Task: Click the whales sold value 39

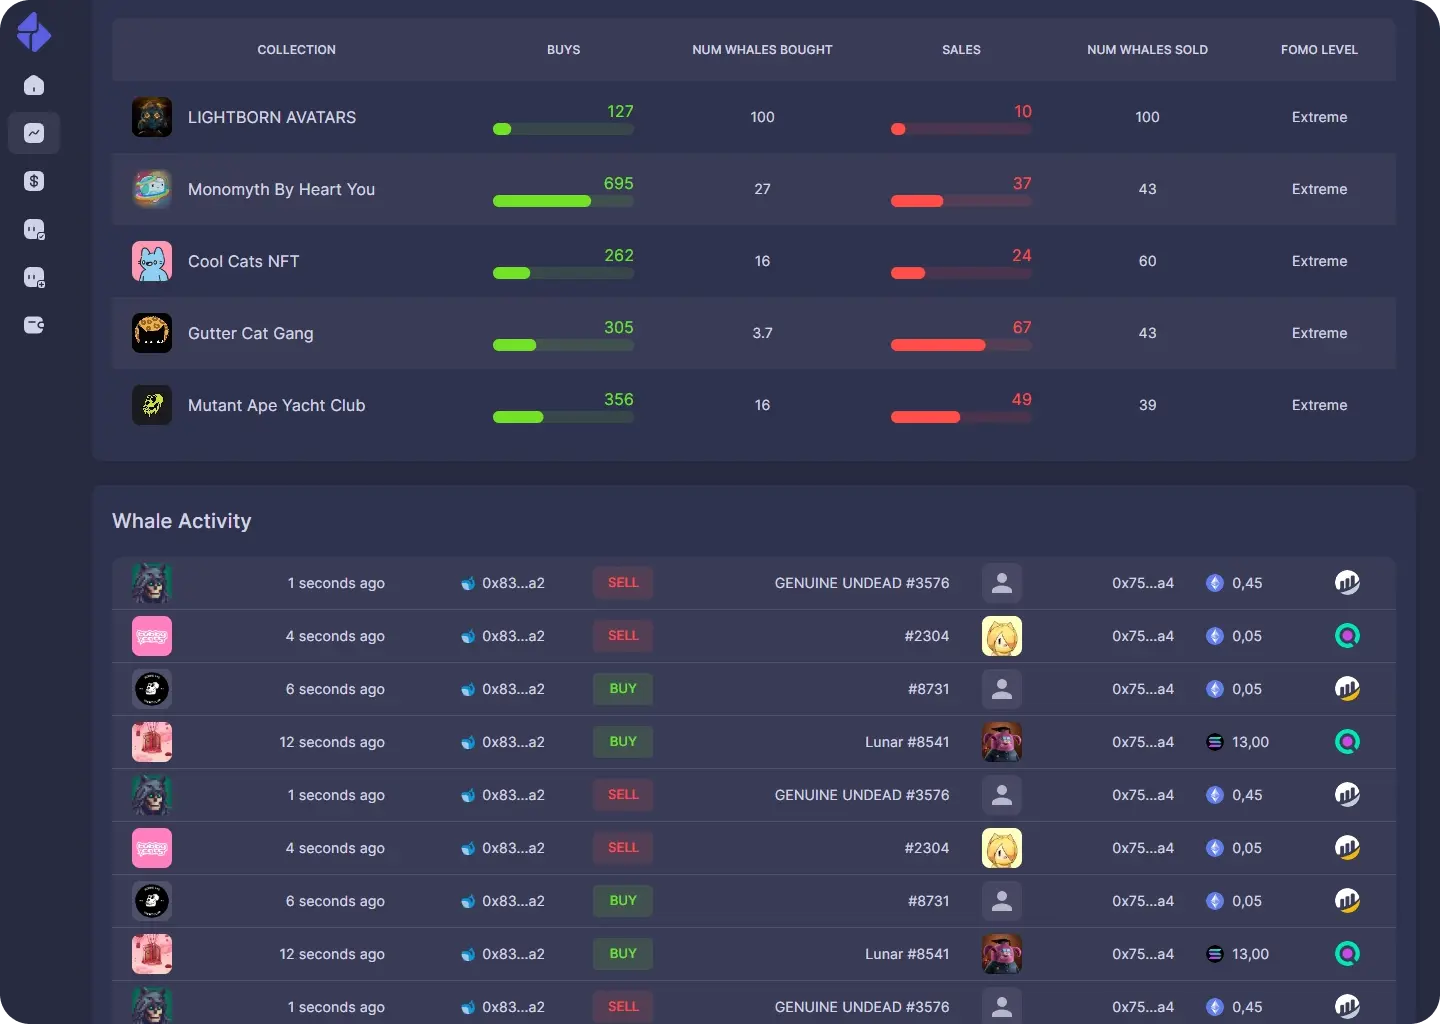Action: (x=1147, y=405)
